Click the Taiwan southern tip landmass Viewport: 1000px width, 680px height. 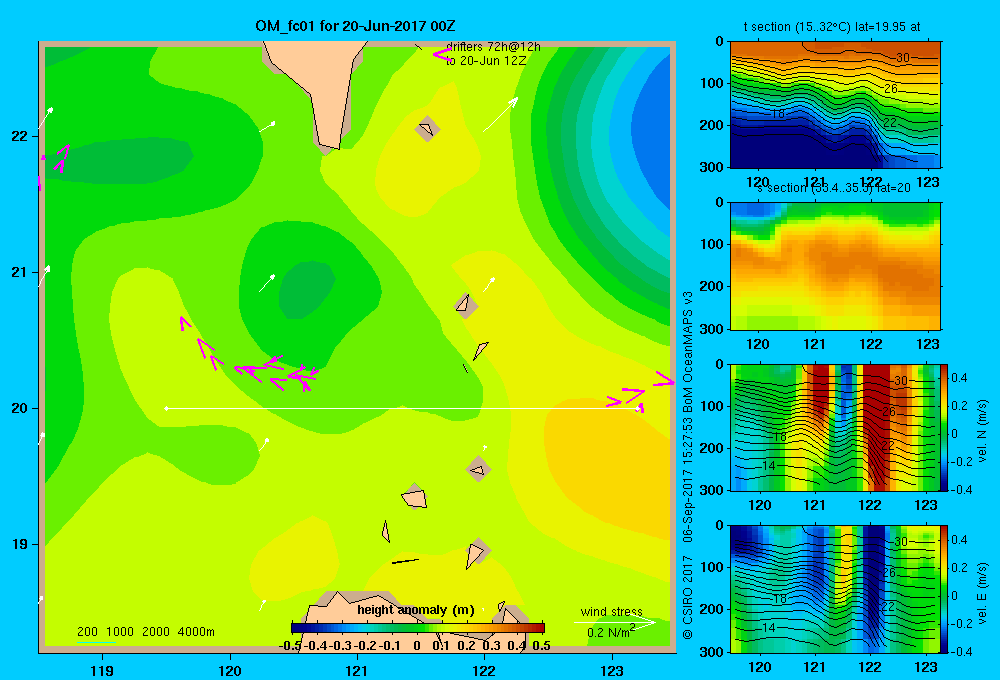click(x=322, y=89)
